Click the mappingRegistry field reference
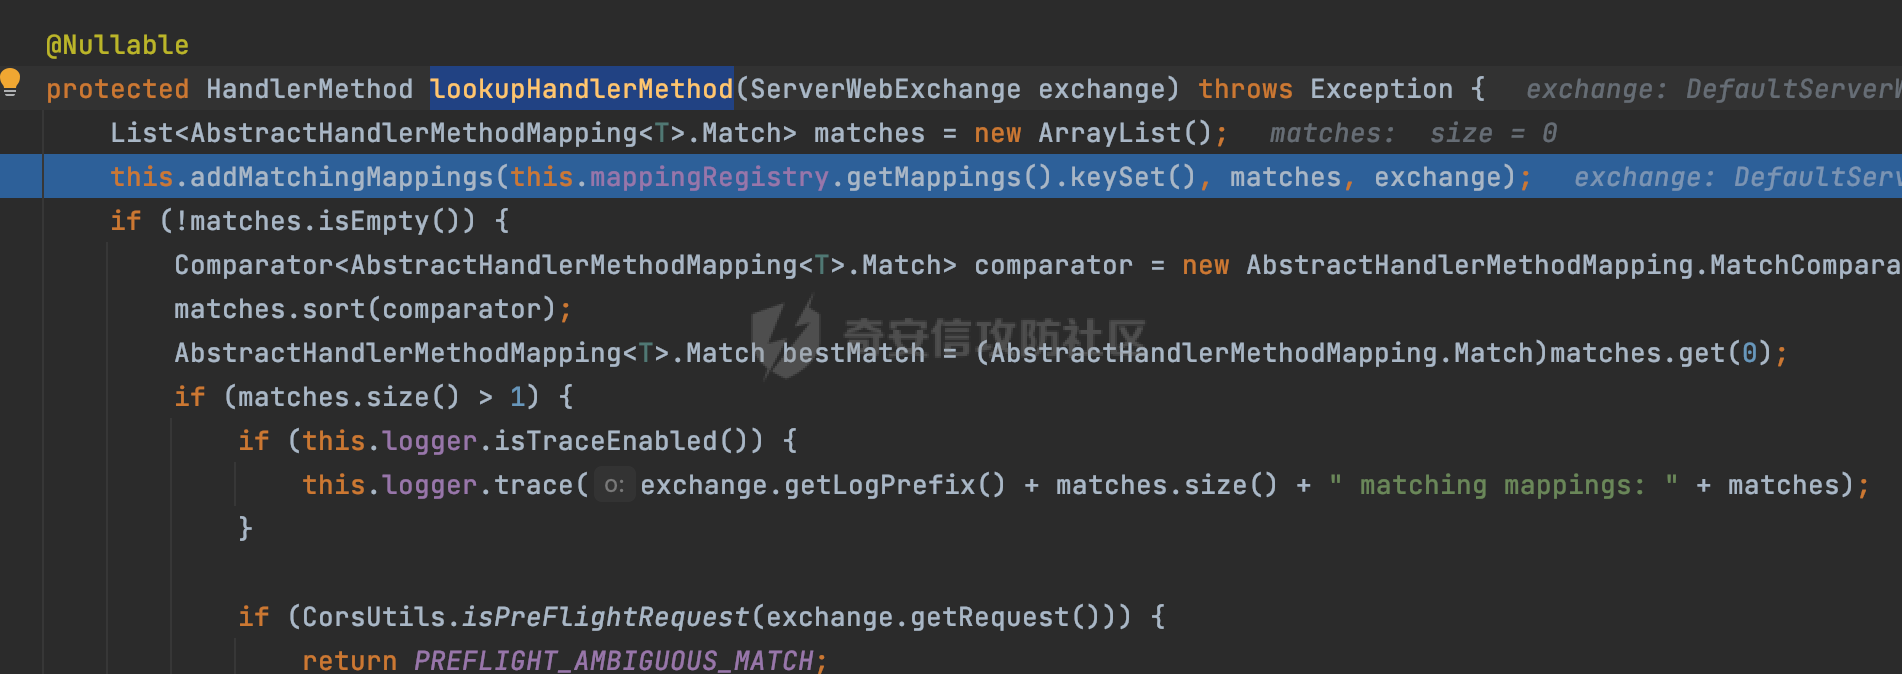This screenshot has height=674, width=1902. 709,177
